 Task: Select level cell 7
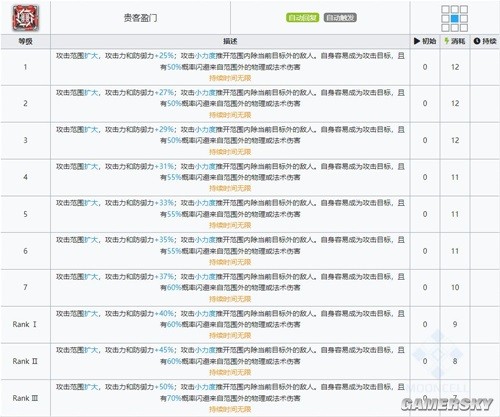click(x=25, y=287)
